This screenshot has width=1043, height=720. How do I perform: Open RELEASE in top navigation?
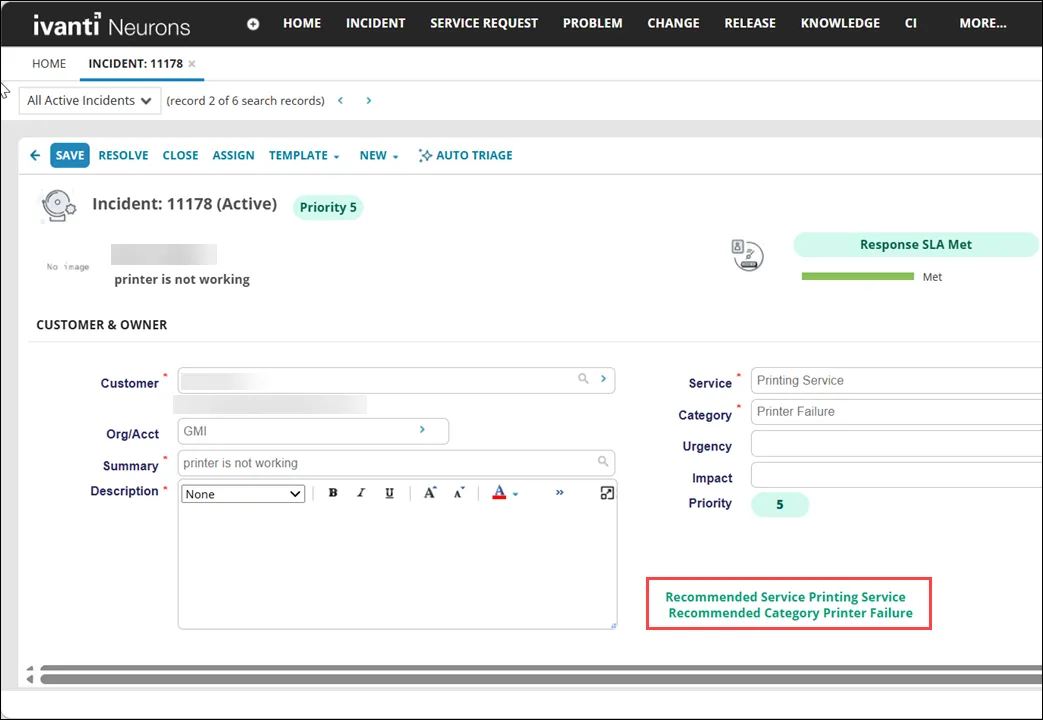point(750,23)
